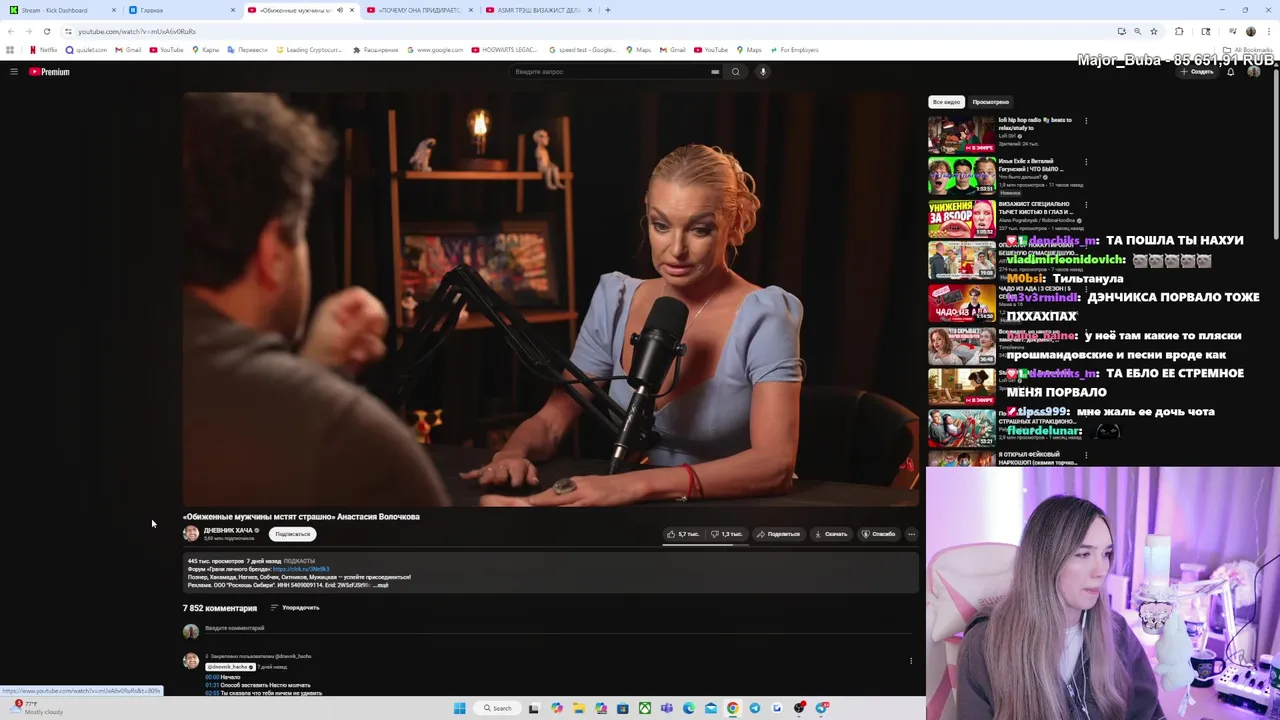Viewport: 1280px width, 720px height.
Task: Click the Windows taskbar Search box
Action: click(x=498, y=708)
